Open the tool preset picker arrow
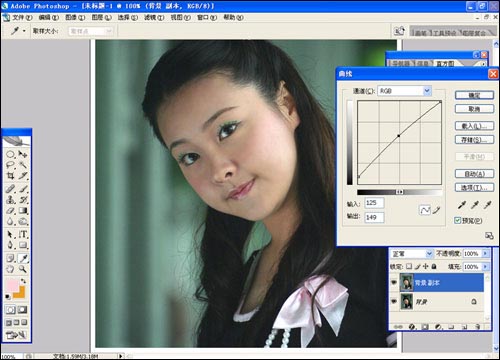This screenshot has height=360, width=500. tap(24, 31)
